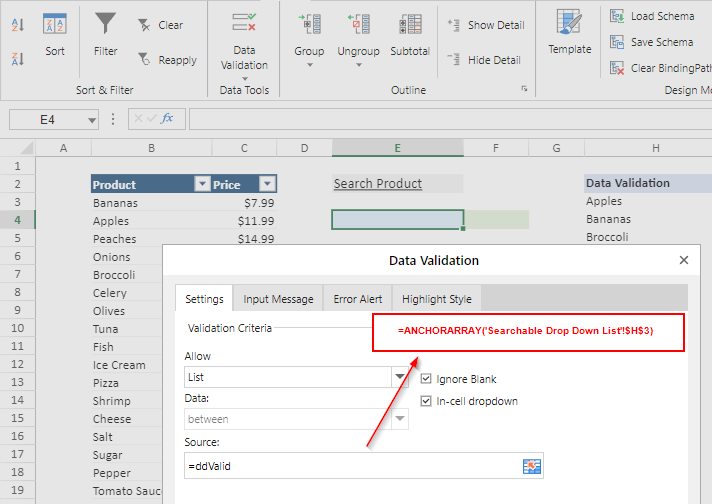
Task: Switch to the Input Message tab
Action: click(278, 299)
